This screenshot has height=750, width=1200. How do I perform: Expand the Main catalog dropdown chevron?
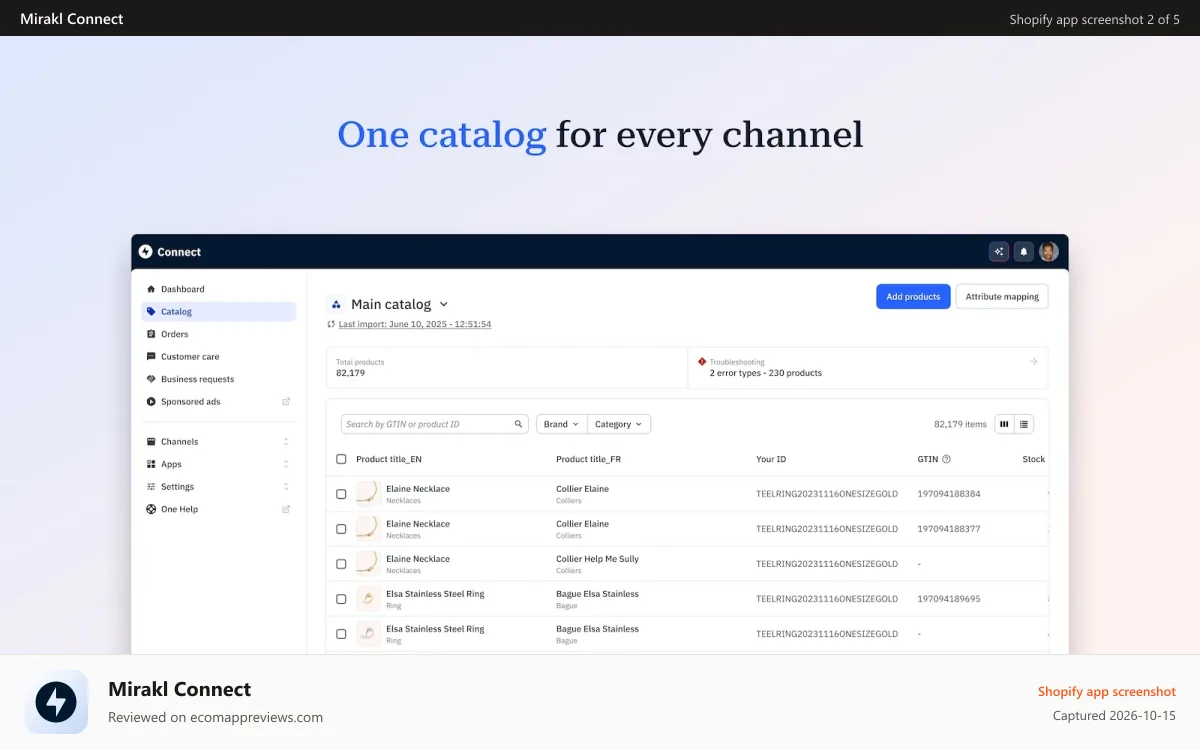pos(444,304)
